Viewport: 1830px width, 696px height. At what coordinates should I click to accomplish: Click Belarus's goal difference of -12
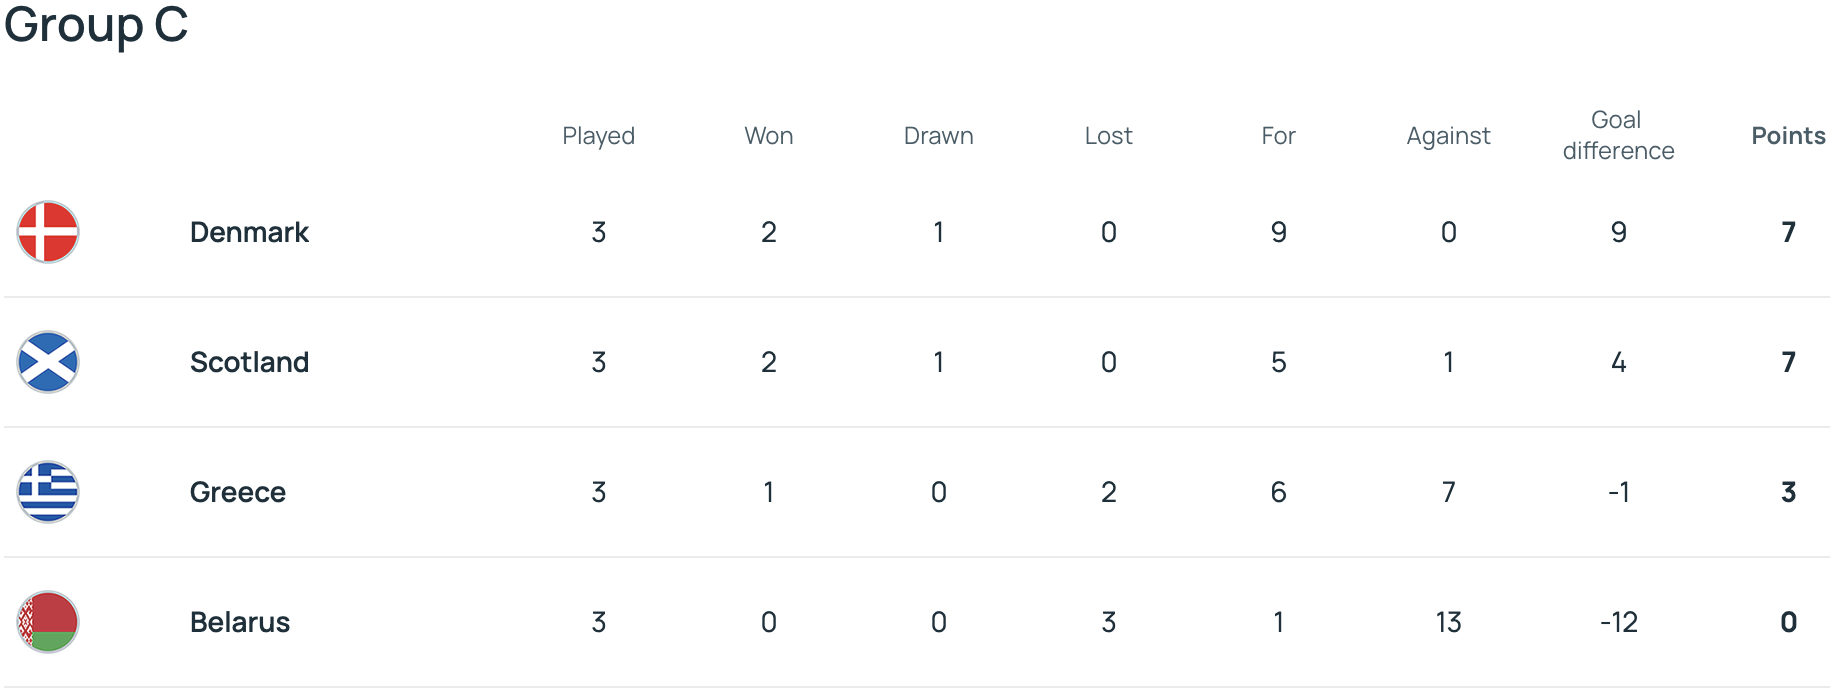pyautogui.click(x=1618, y=622)
